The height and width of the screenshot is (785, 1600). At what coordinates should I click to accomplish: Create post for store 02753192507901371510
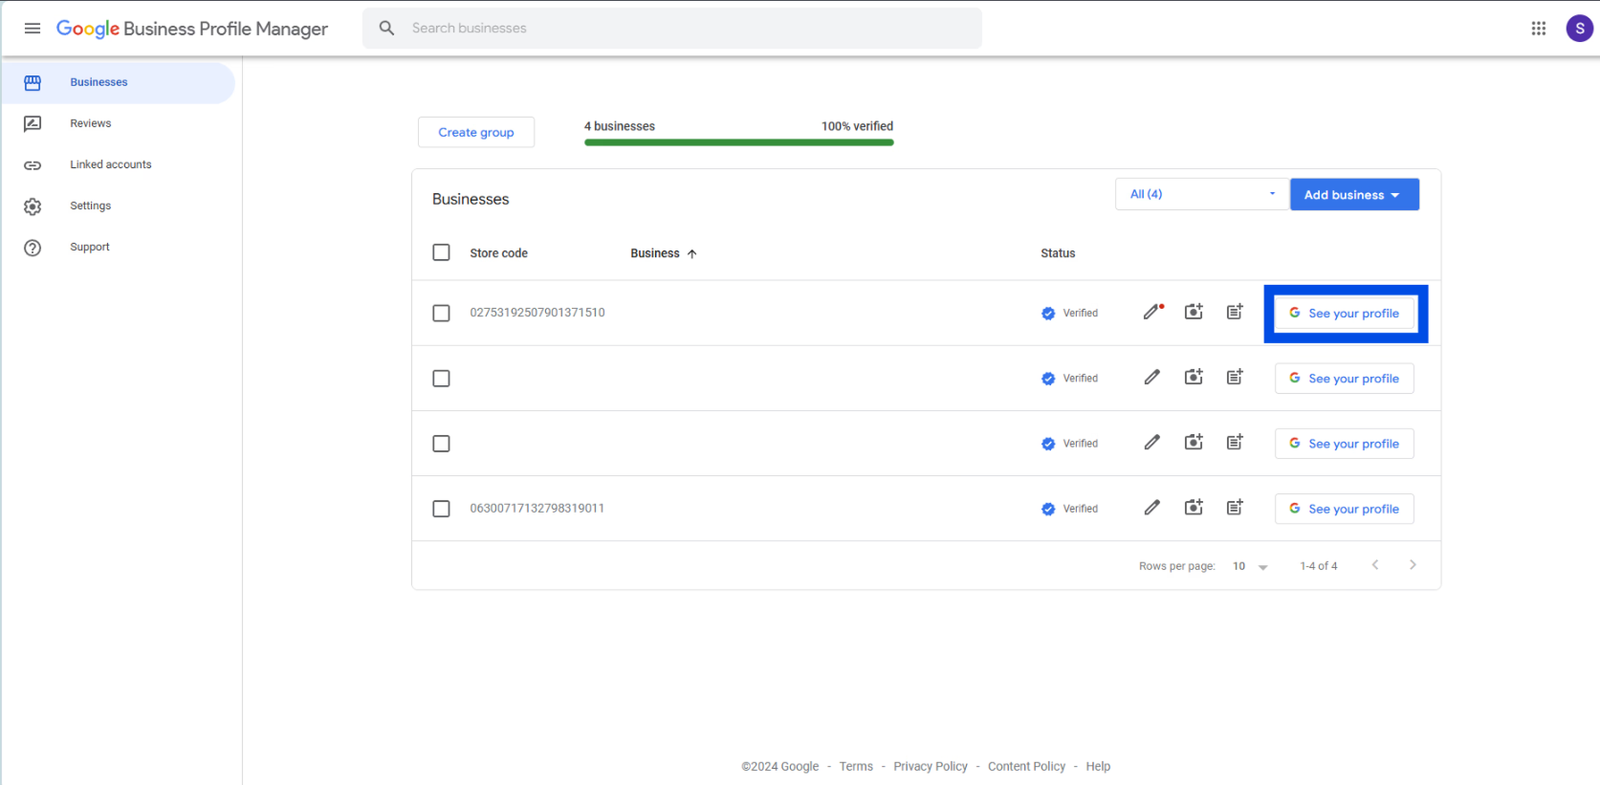coord(1235,312)
